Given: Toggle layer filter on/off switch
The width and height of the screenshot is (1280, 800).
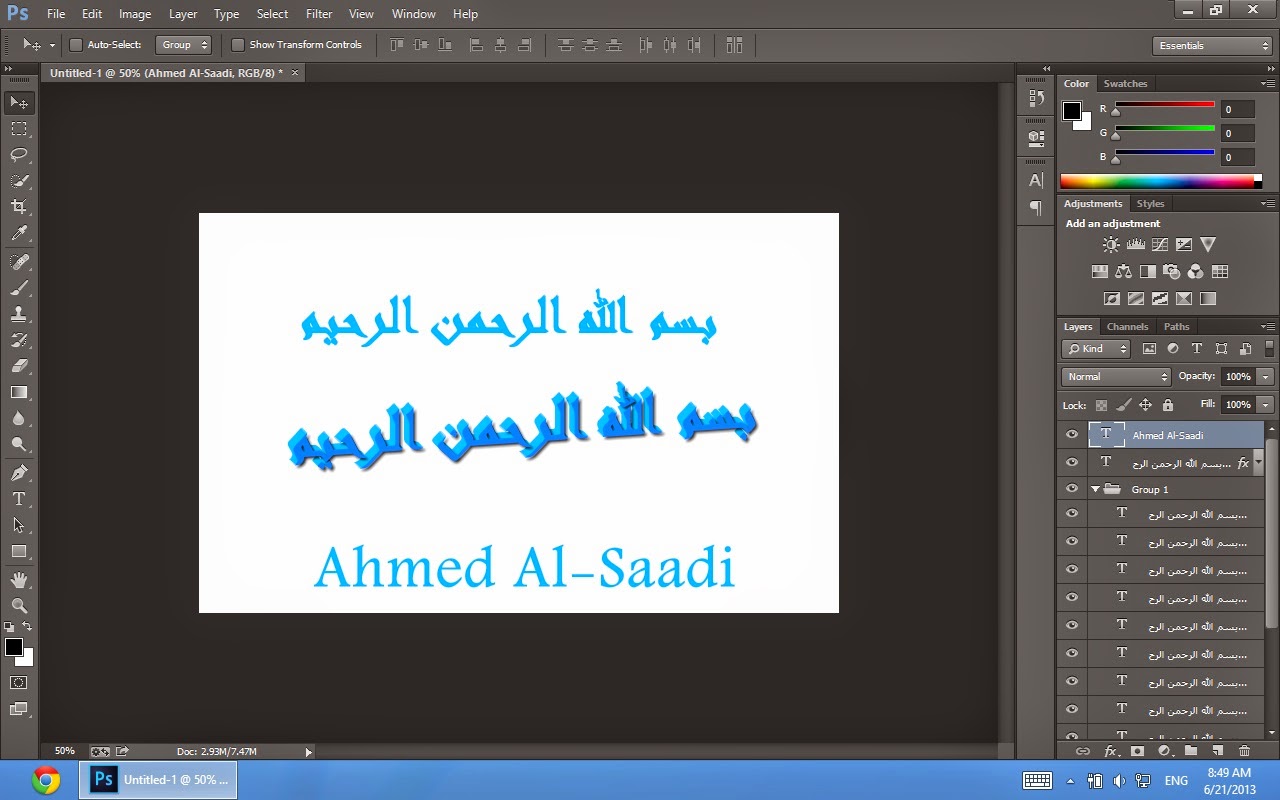Looking at the screenshot, I should 1271,347.
